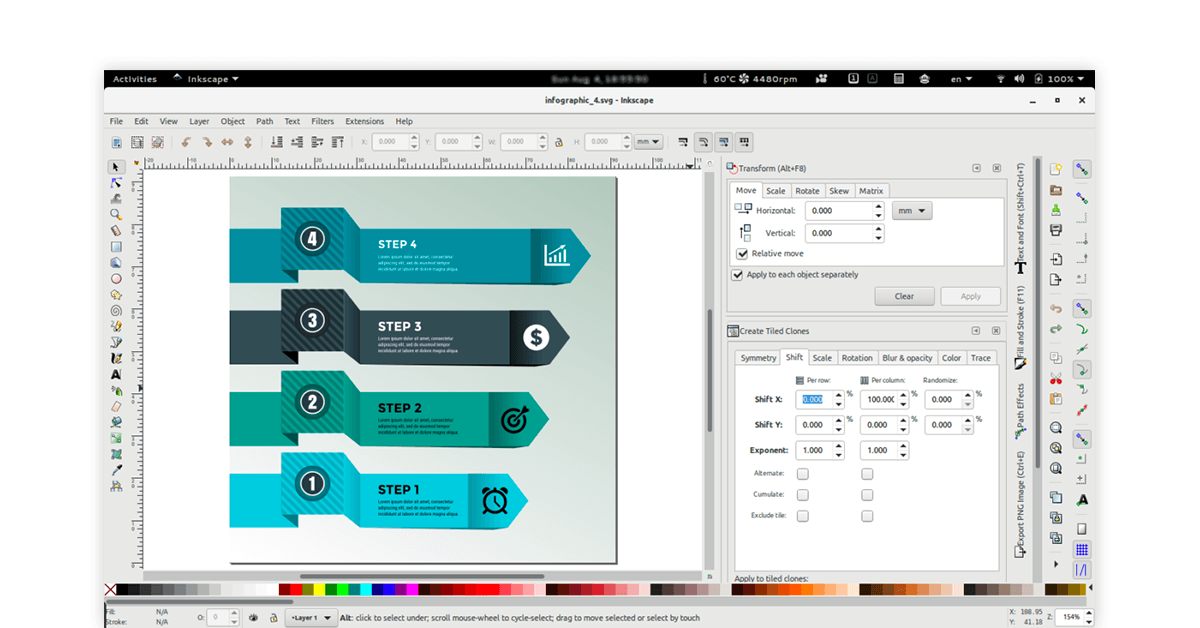This screenshot has height=628, width=1200.
Task: Open Extensions menu
Action: pos(365,121)
